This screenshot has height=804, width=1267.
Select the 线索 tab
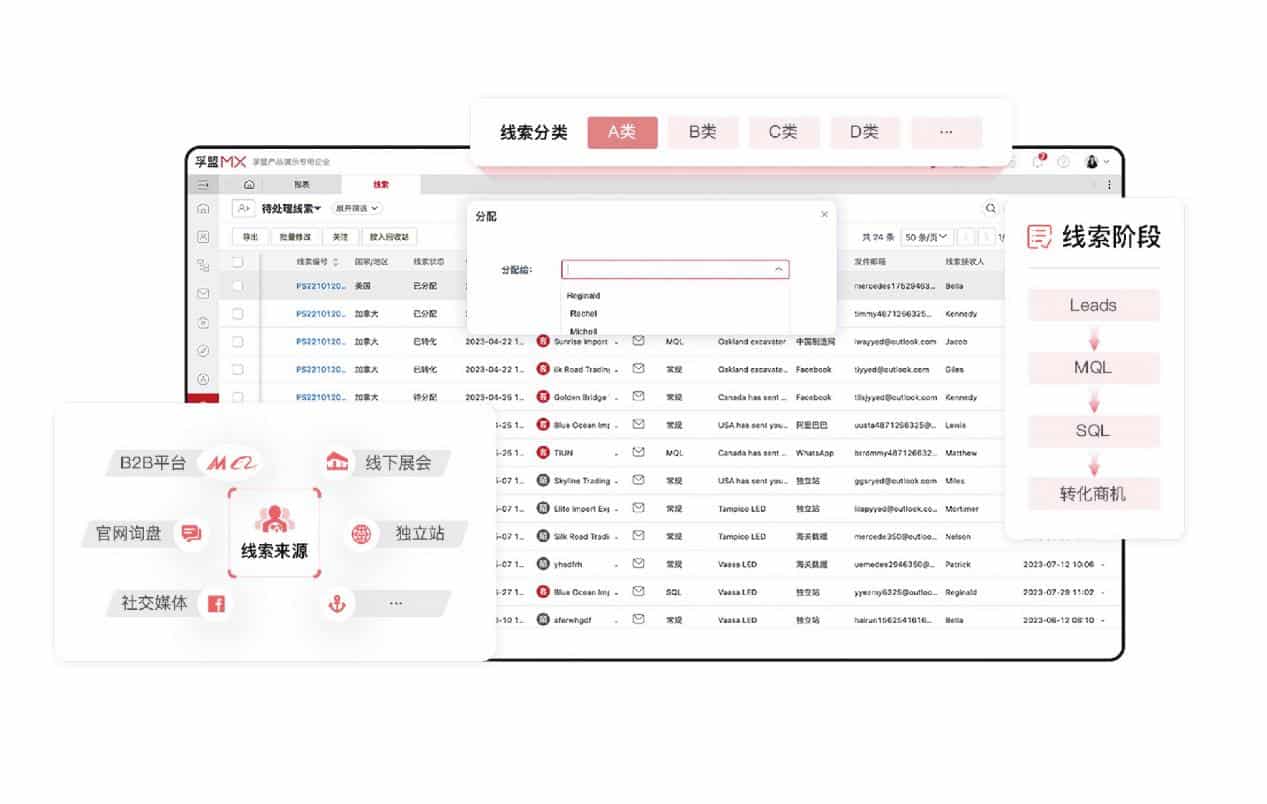382,184
